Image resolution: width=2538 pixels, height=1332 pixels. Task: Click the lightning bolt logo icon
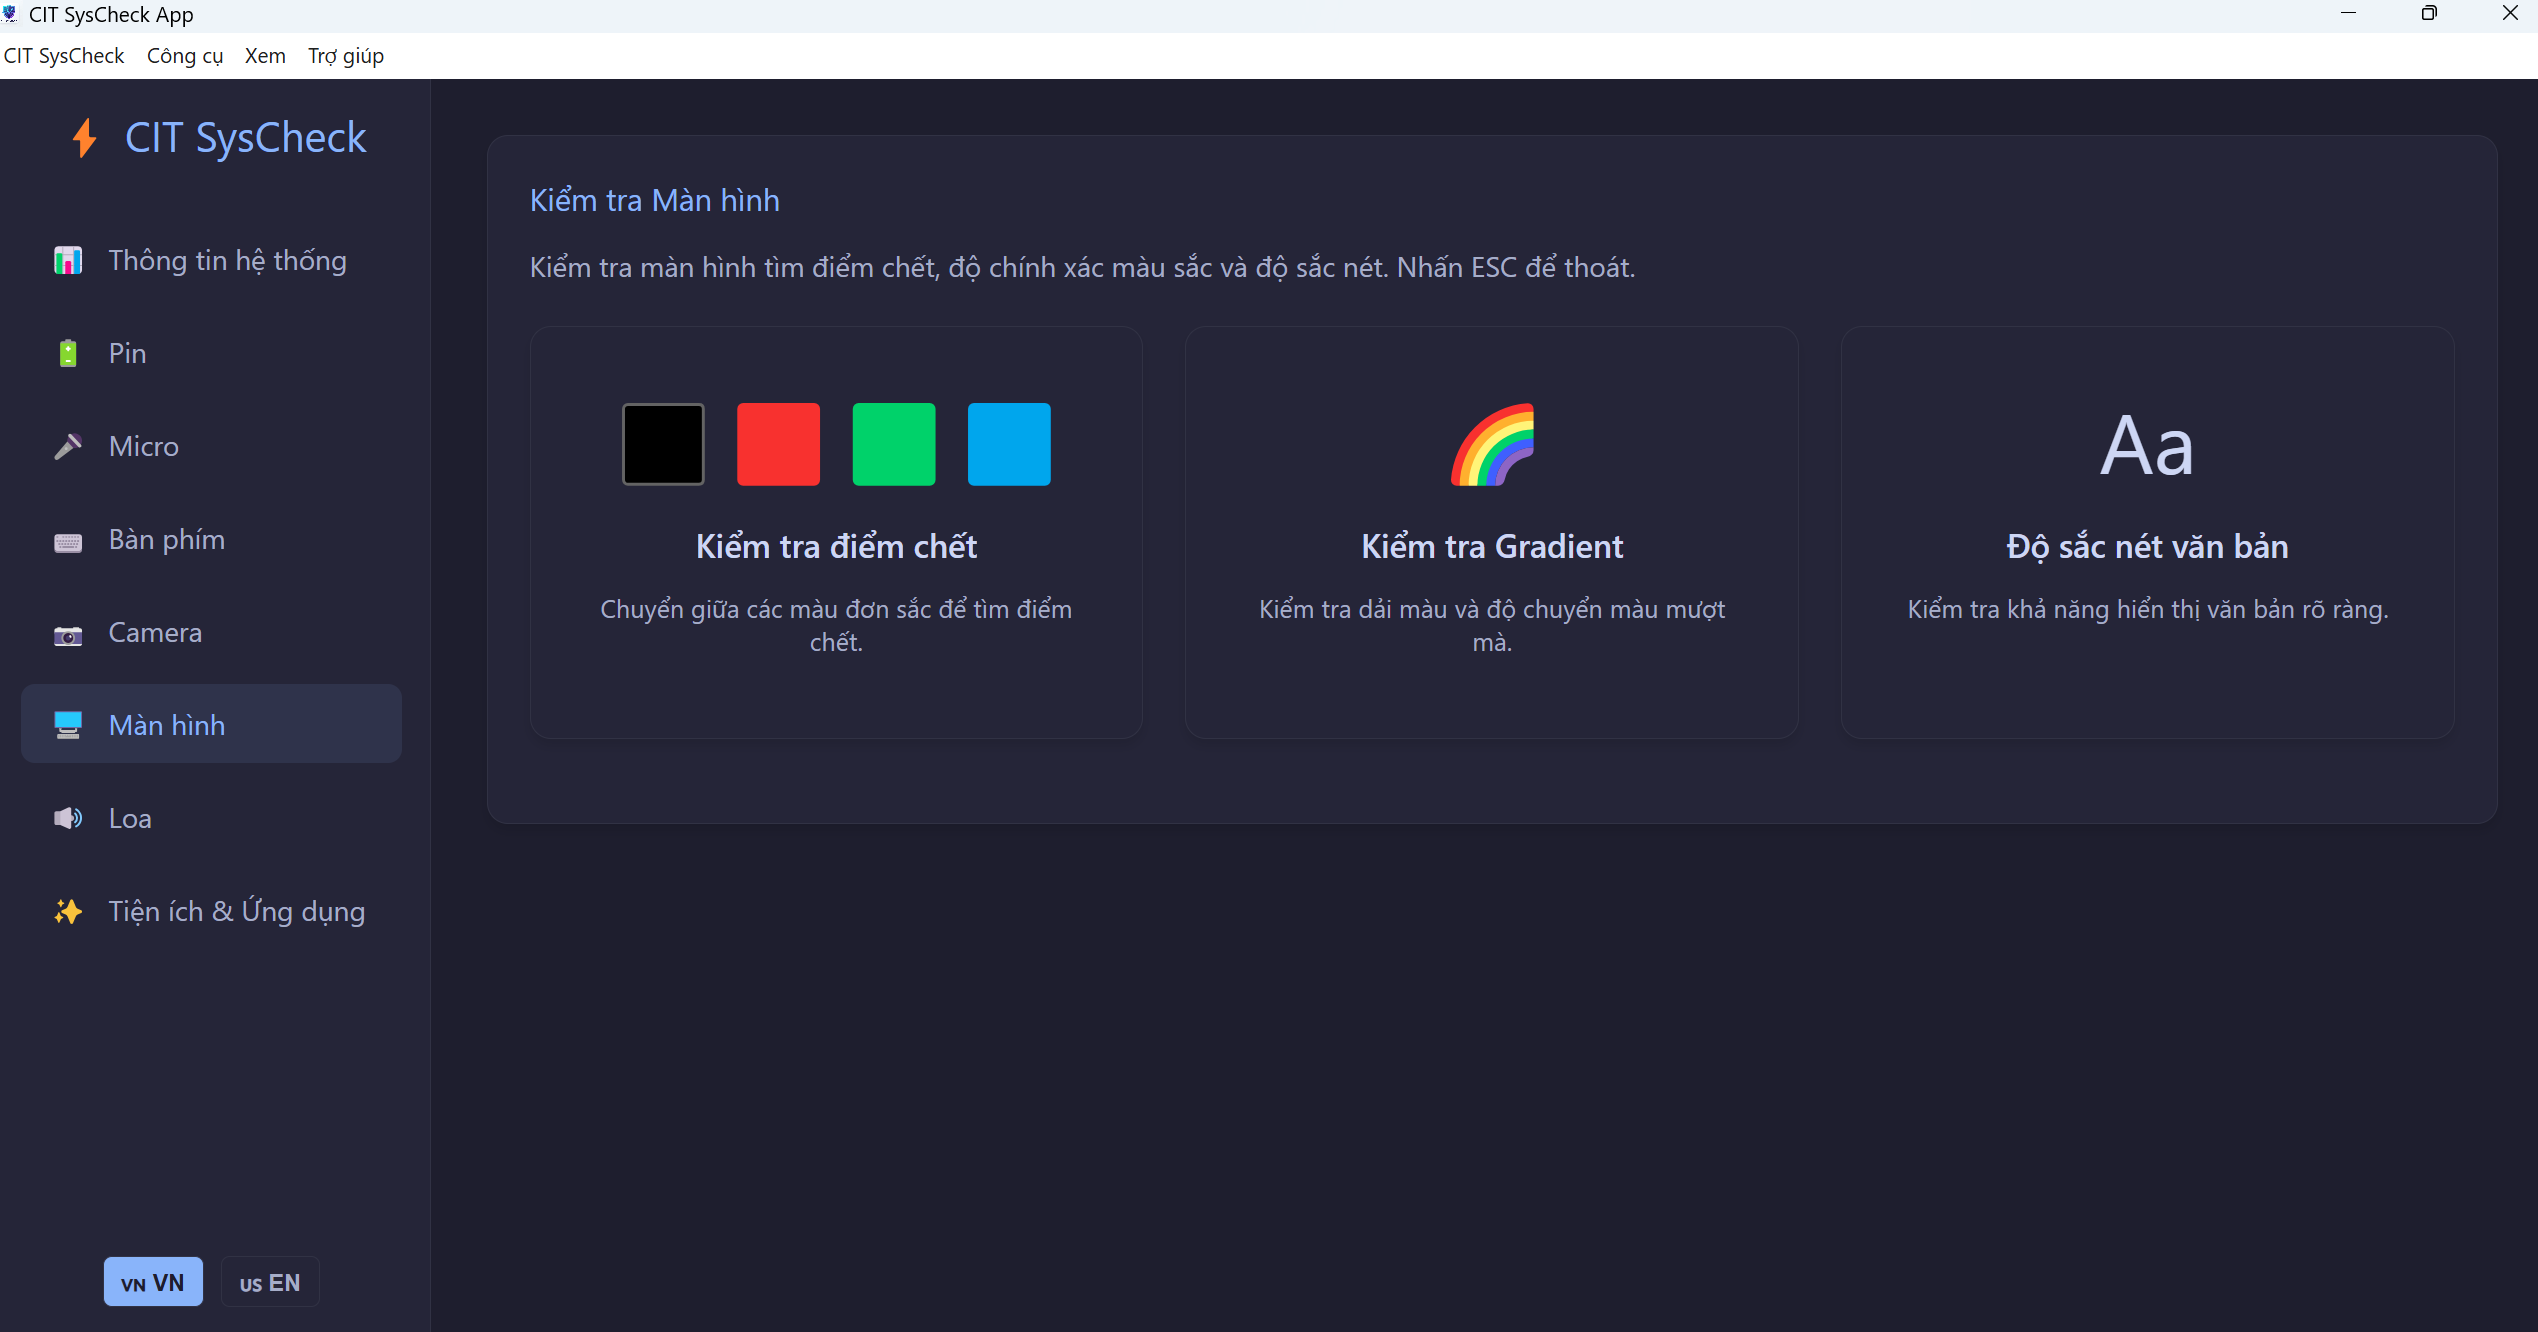[x=85, y=138]
